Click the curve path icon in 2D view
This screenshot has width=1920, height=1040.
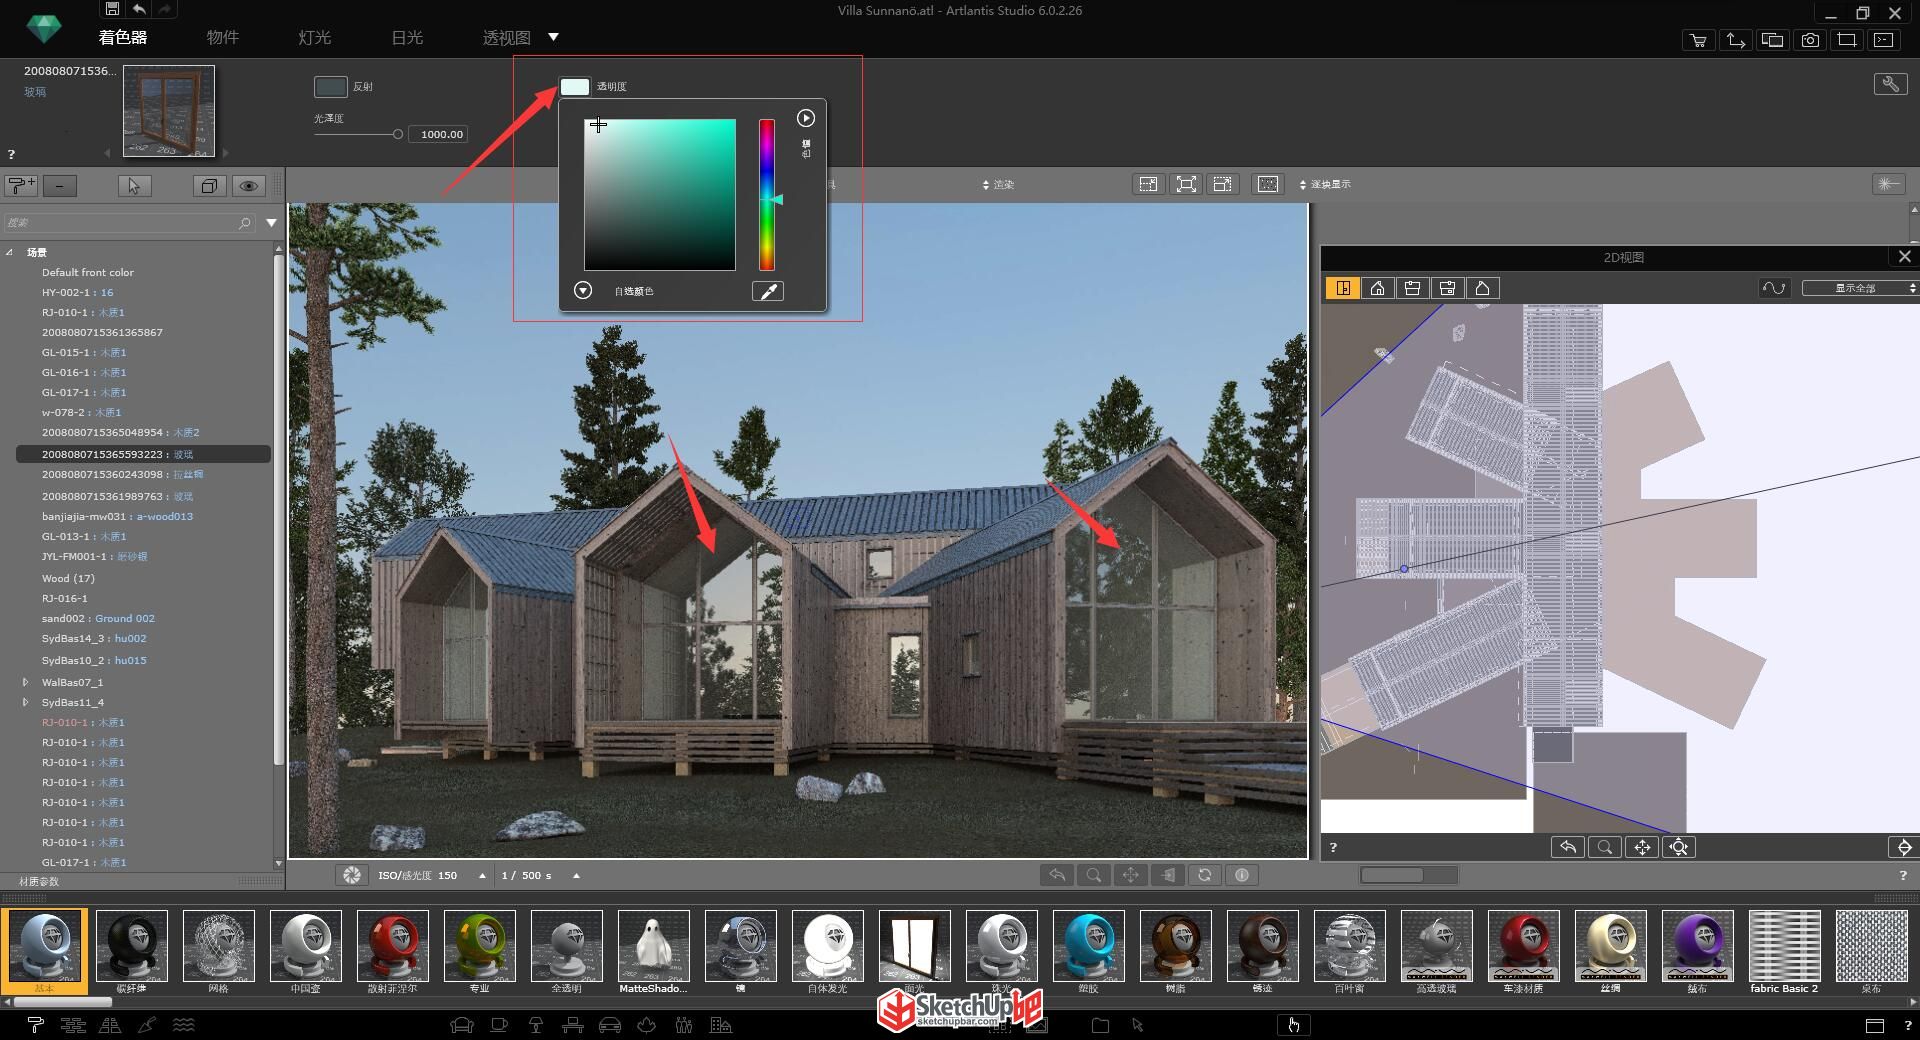pyautogui.click(x=1774, y=288)
